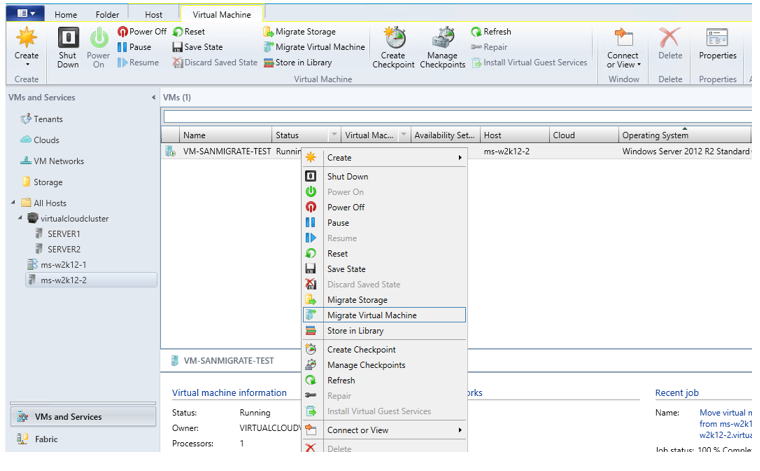Click the Shut Down ribbon button
The height and width of the screenshot is (471, 760).
tap(68, 47)
